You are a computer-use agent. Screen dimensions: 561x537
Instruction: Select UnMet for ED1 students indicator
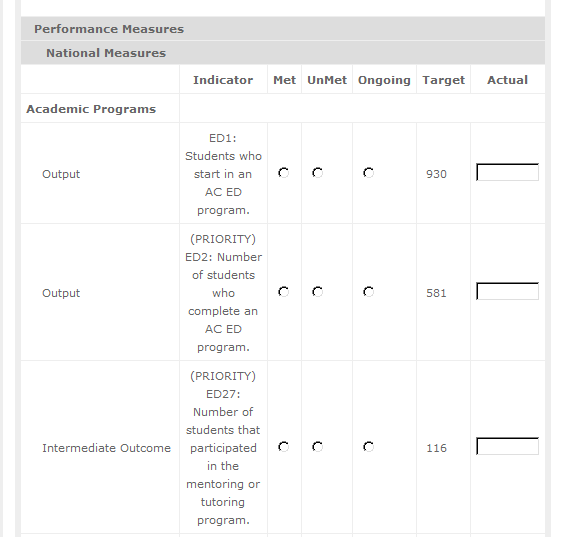(x=318, y=173)
